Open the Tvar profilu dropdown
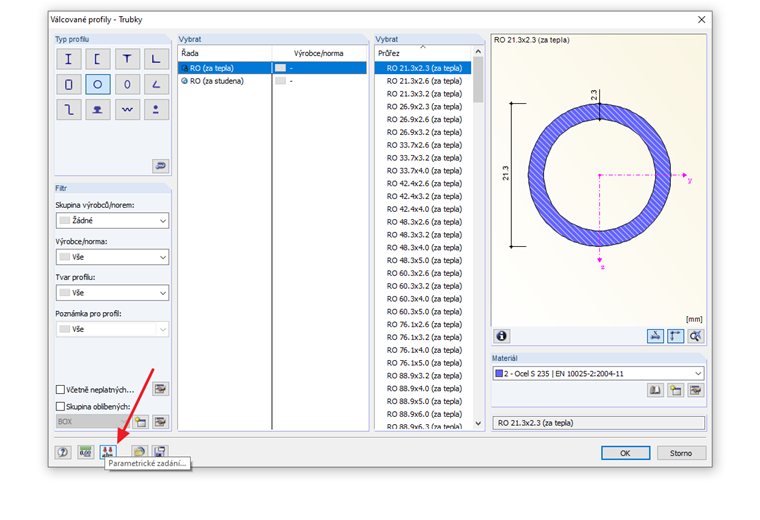Viewport: 760px width, 520px height. coord(112,293)
